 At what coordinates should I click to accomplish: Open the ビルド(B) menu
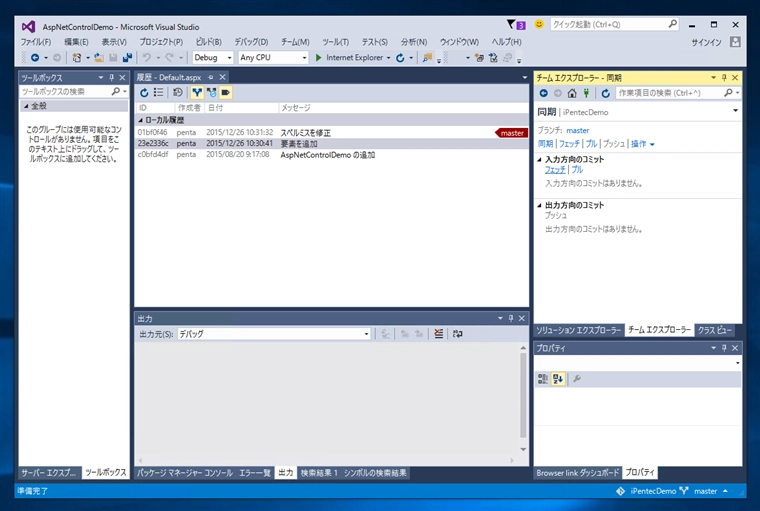(208, 42)
